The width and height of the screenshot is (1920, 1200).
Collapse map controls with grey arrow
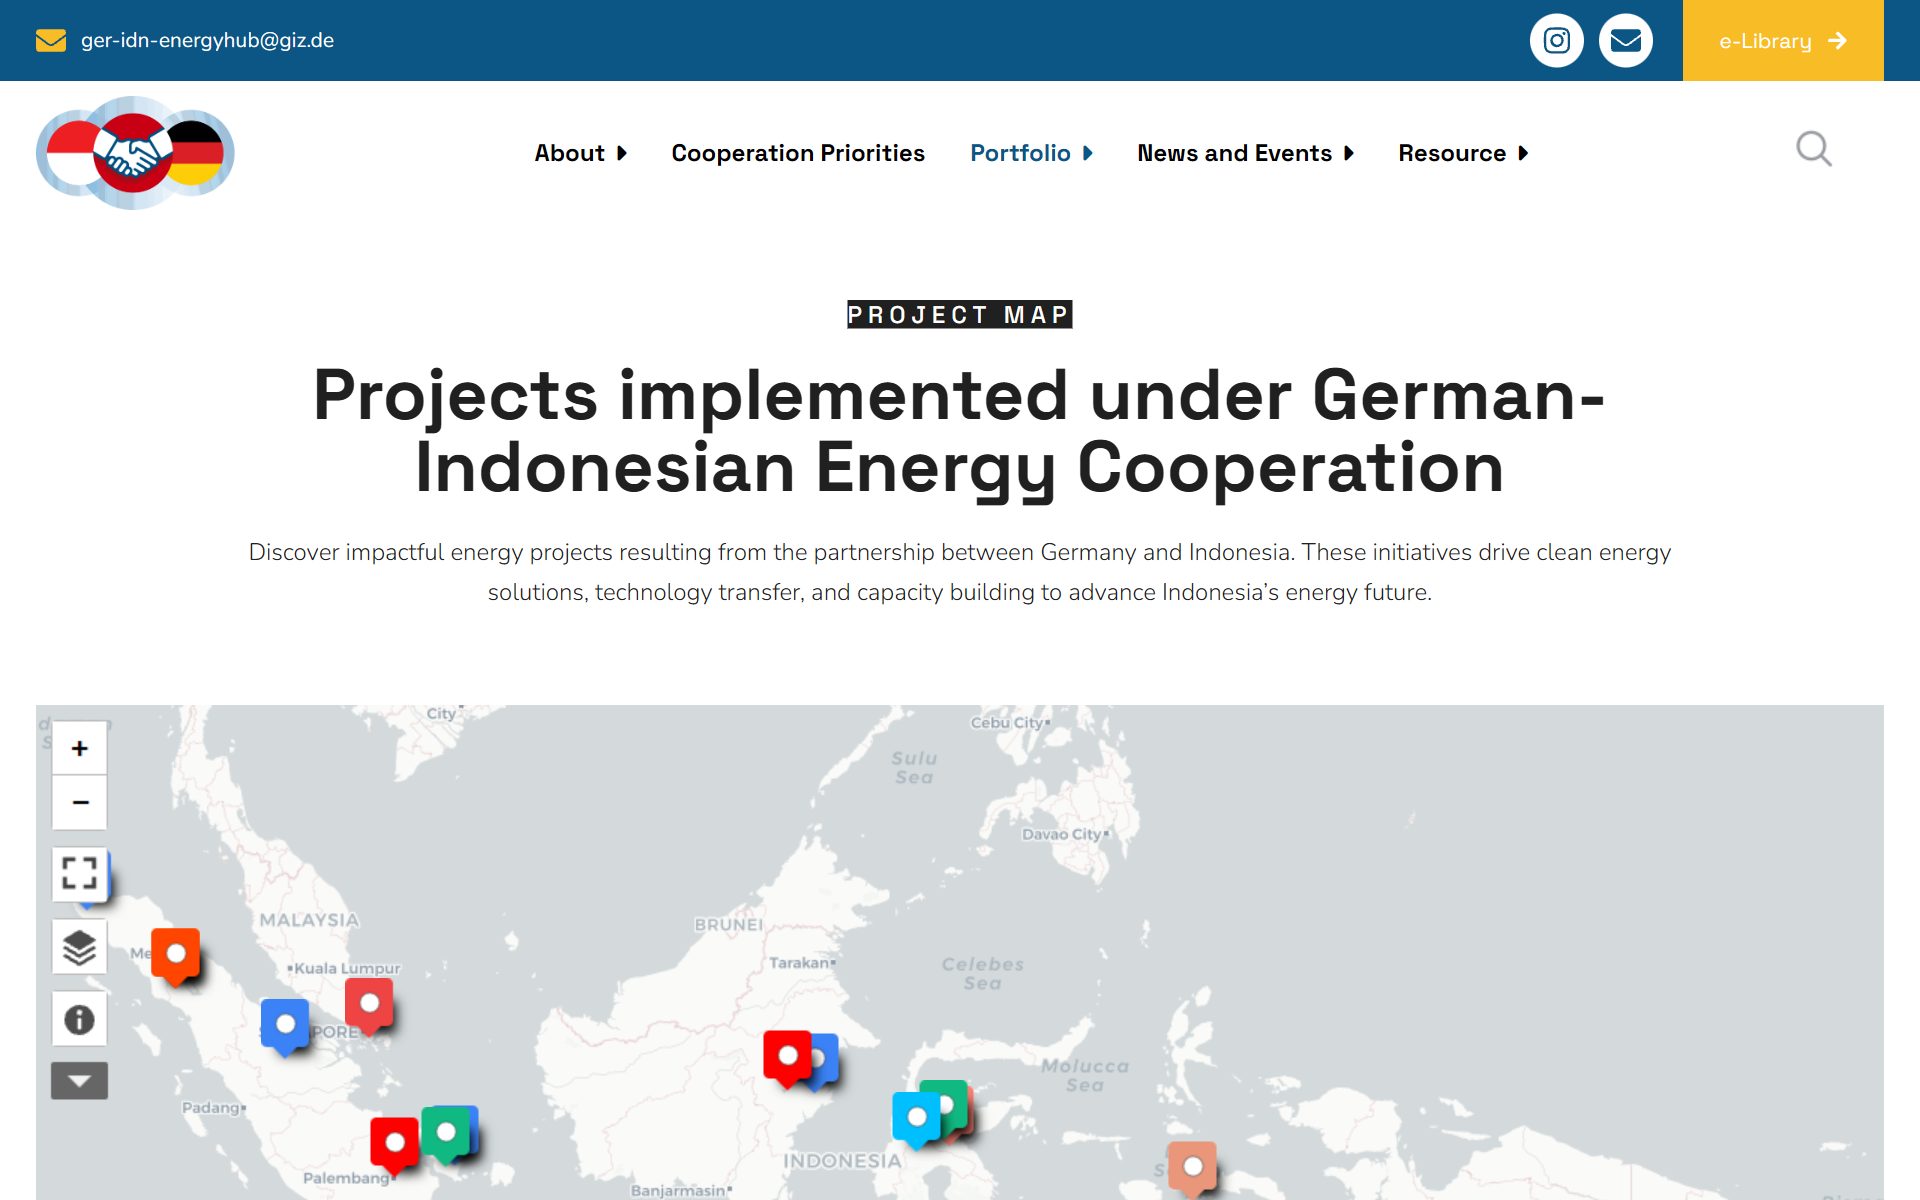point(80,1081)
